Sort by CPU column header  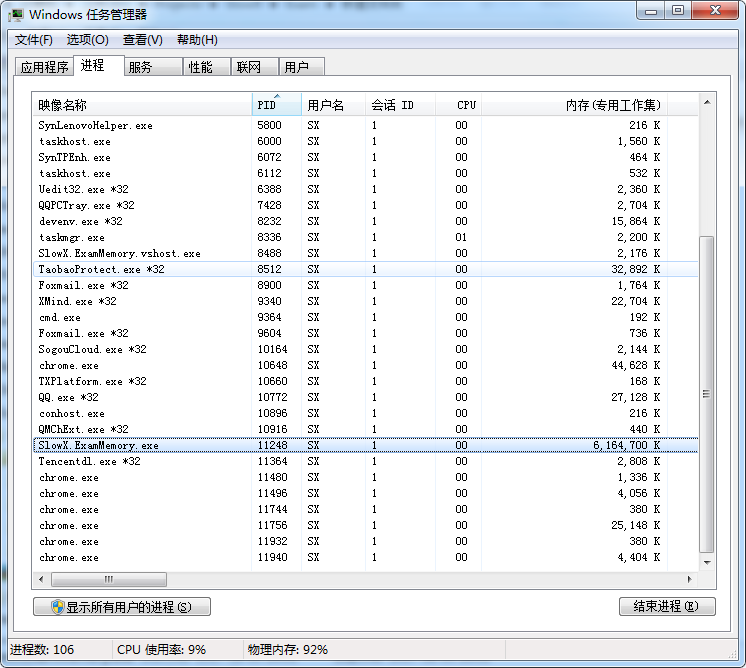[x=458, y=105]
